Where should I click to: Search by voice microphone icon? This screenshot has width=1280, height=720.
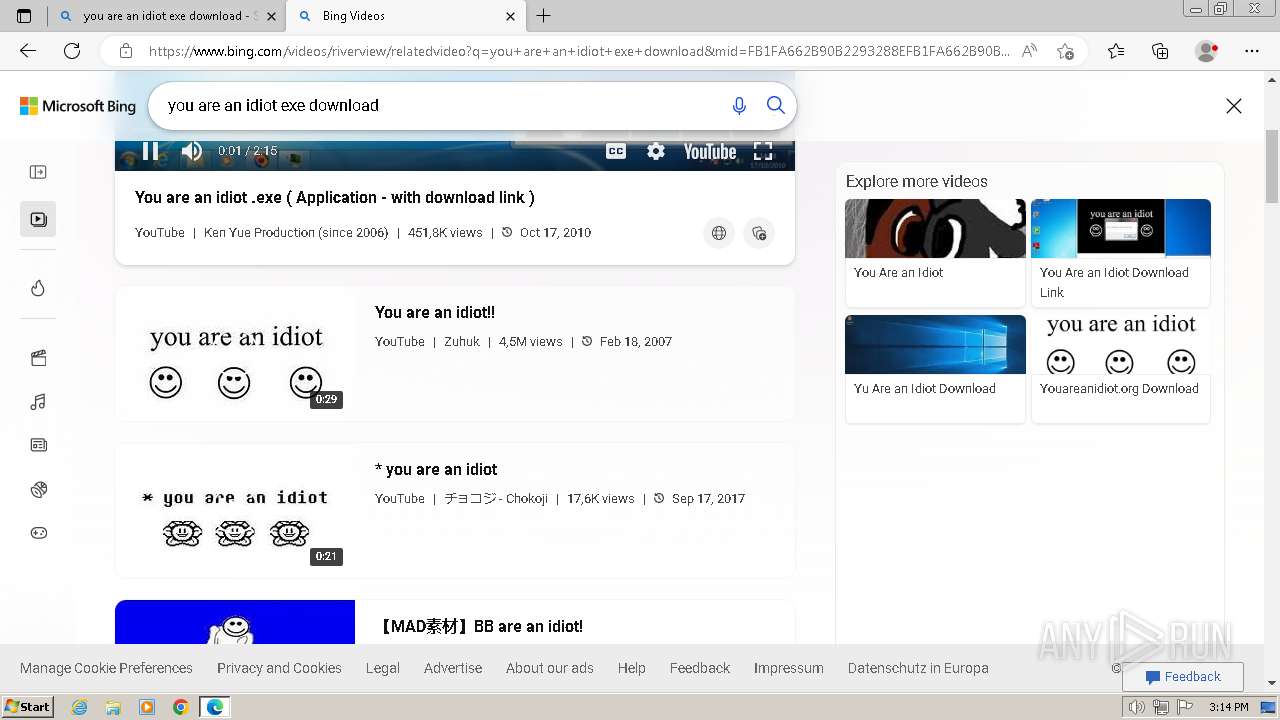pos(739,105)
